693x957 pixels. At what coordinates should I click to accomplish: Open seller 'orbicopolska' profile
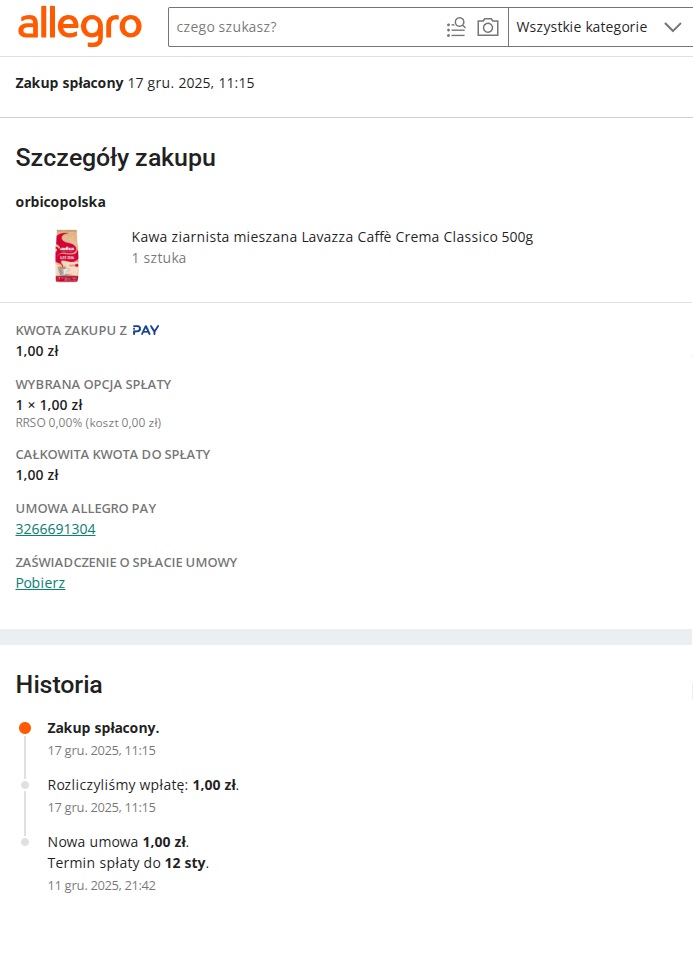point(60,202)
